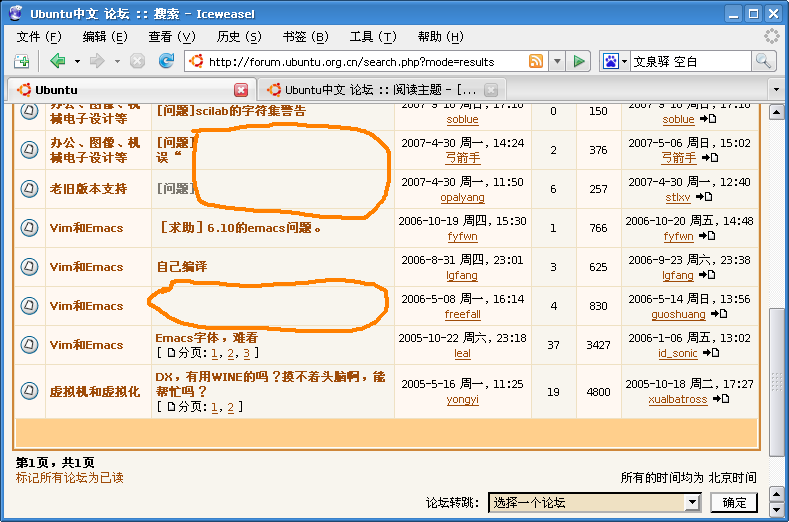Click the vertical scrollbar thumb
Screen dimensions: 789x522
coord(776,382)
